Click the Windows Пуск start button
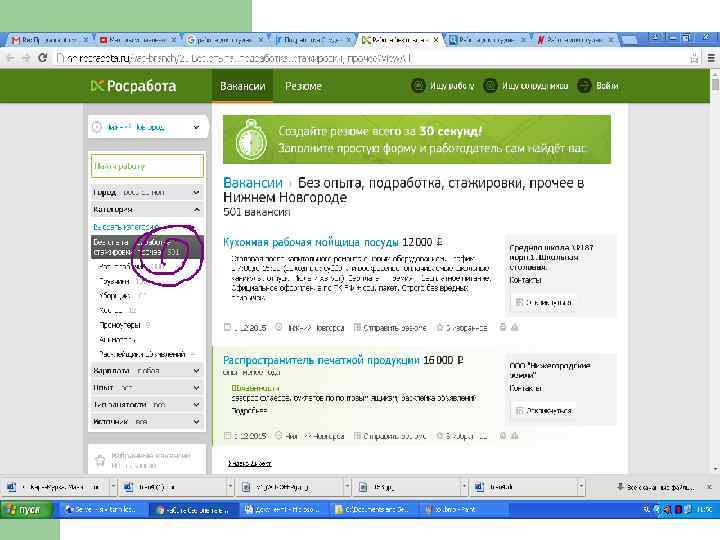 tap(26, 509)
